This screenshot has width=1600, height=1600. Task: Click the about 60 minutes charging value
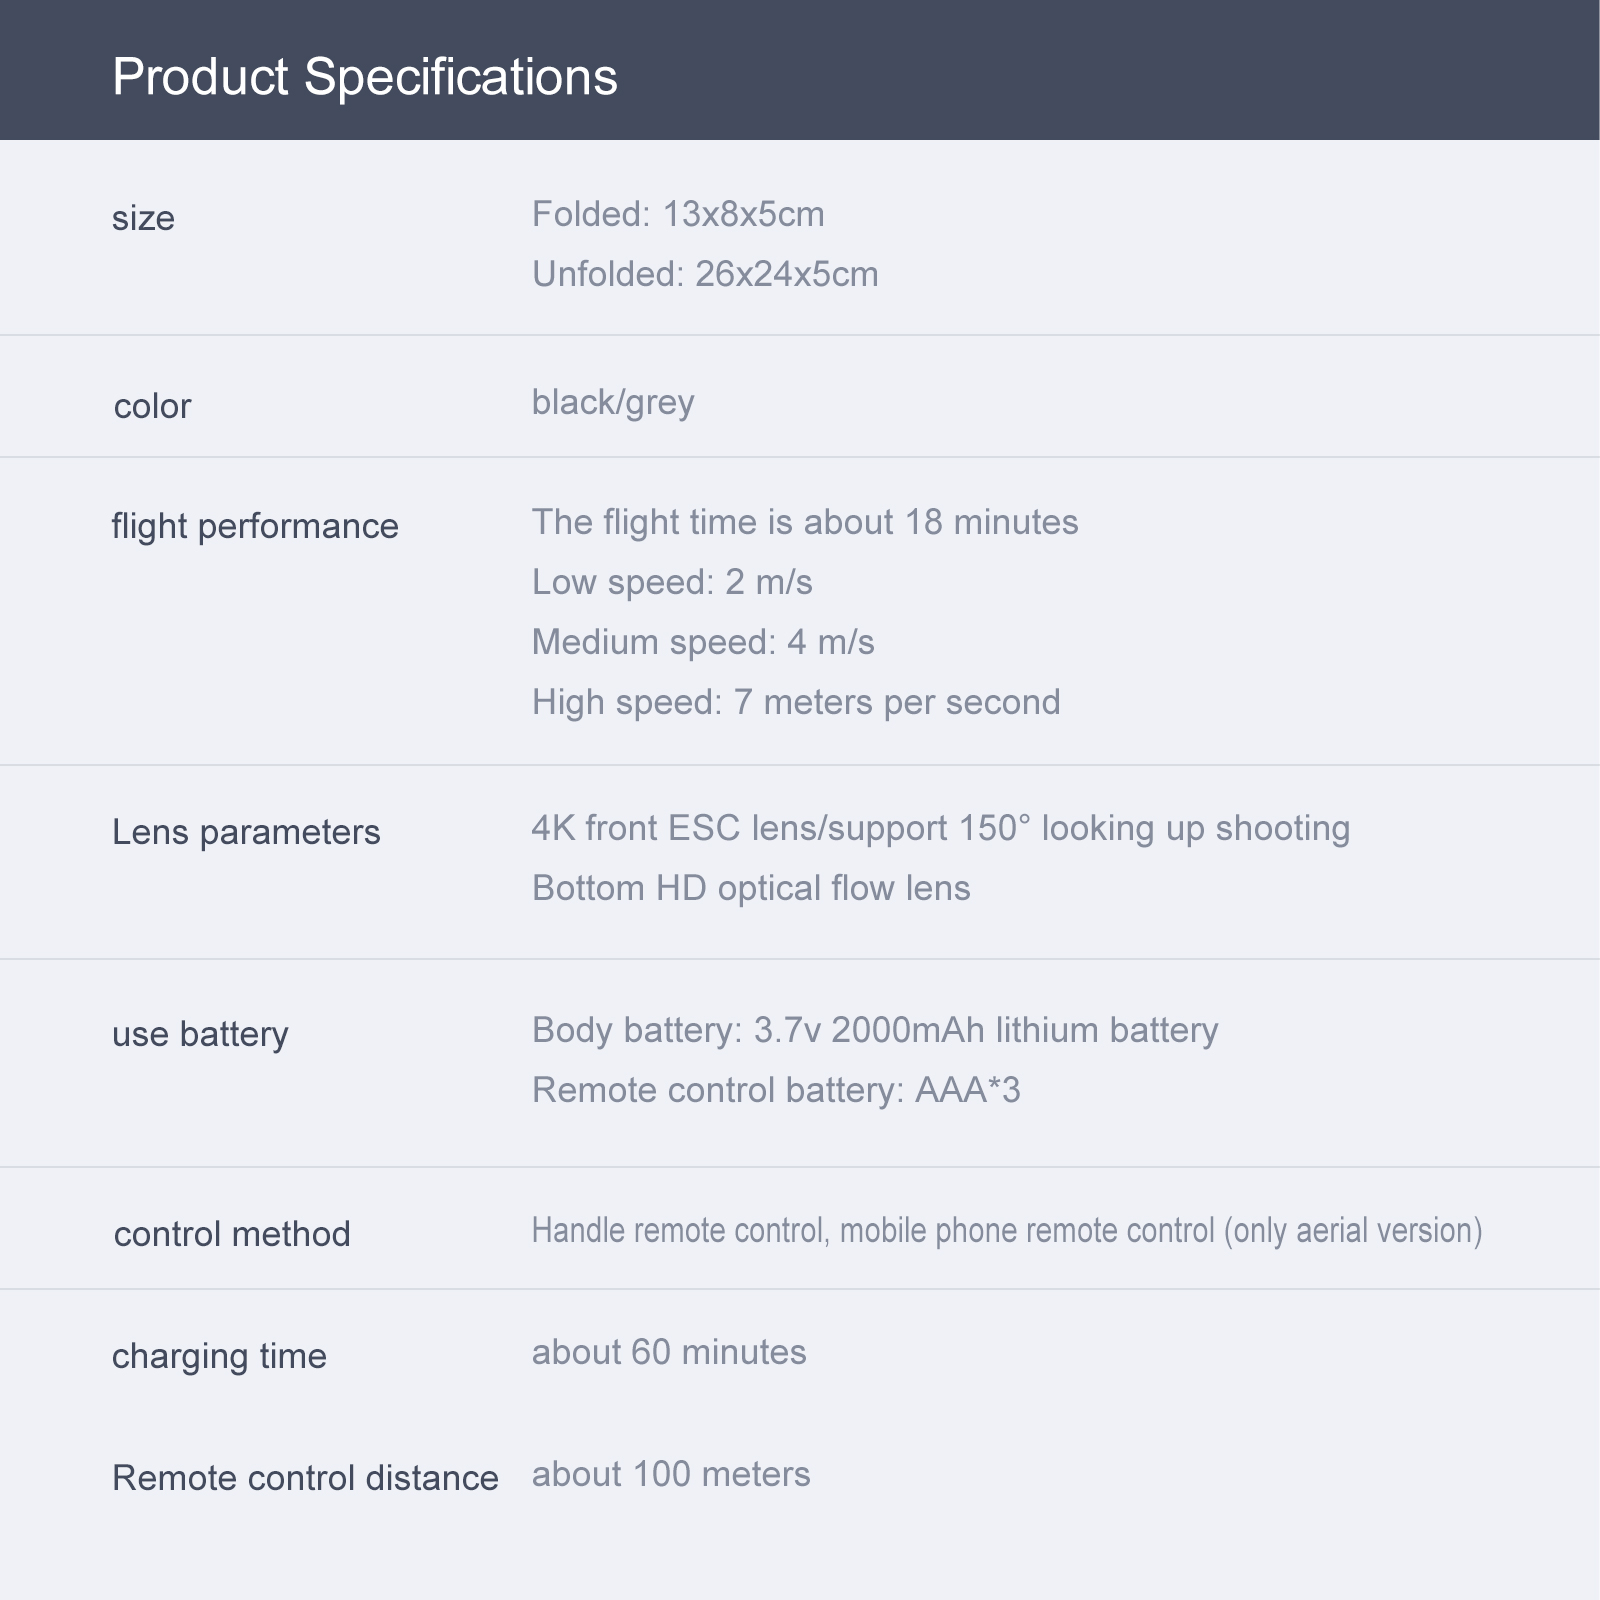669,1352
